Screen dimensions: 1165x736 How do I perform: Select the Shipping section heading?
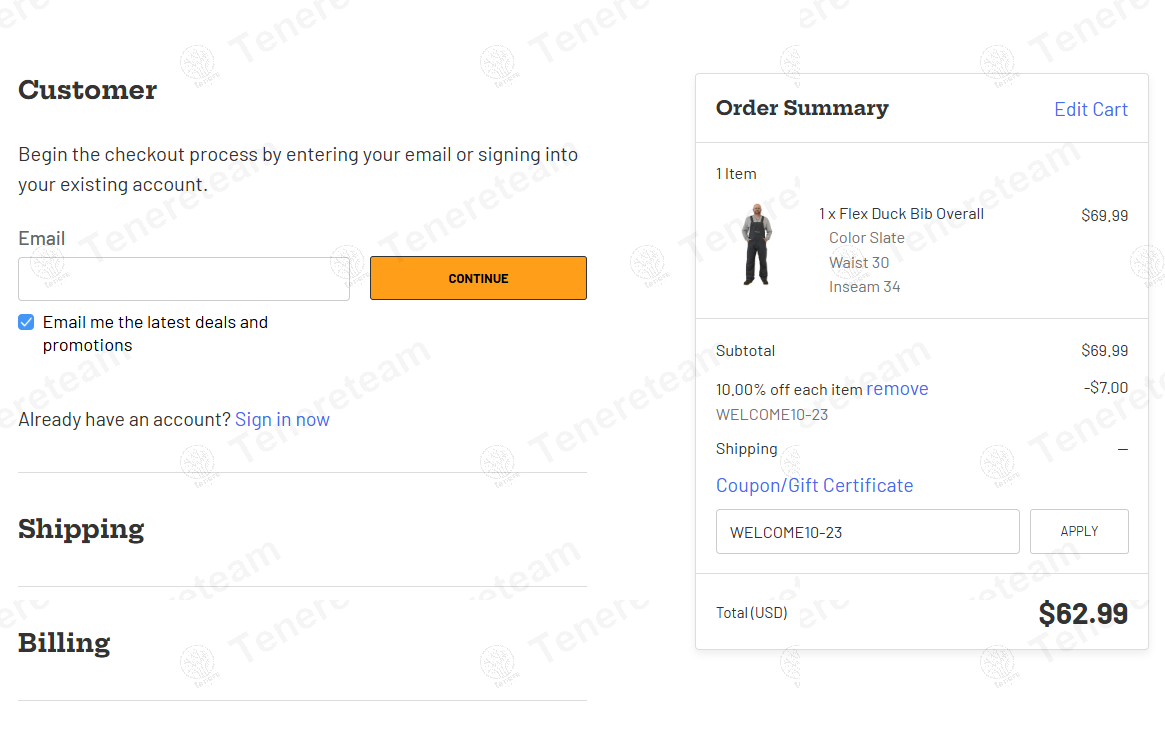pyautogui.click(x=81, y=529)
